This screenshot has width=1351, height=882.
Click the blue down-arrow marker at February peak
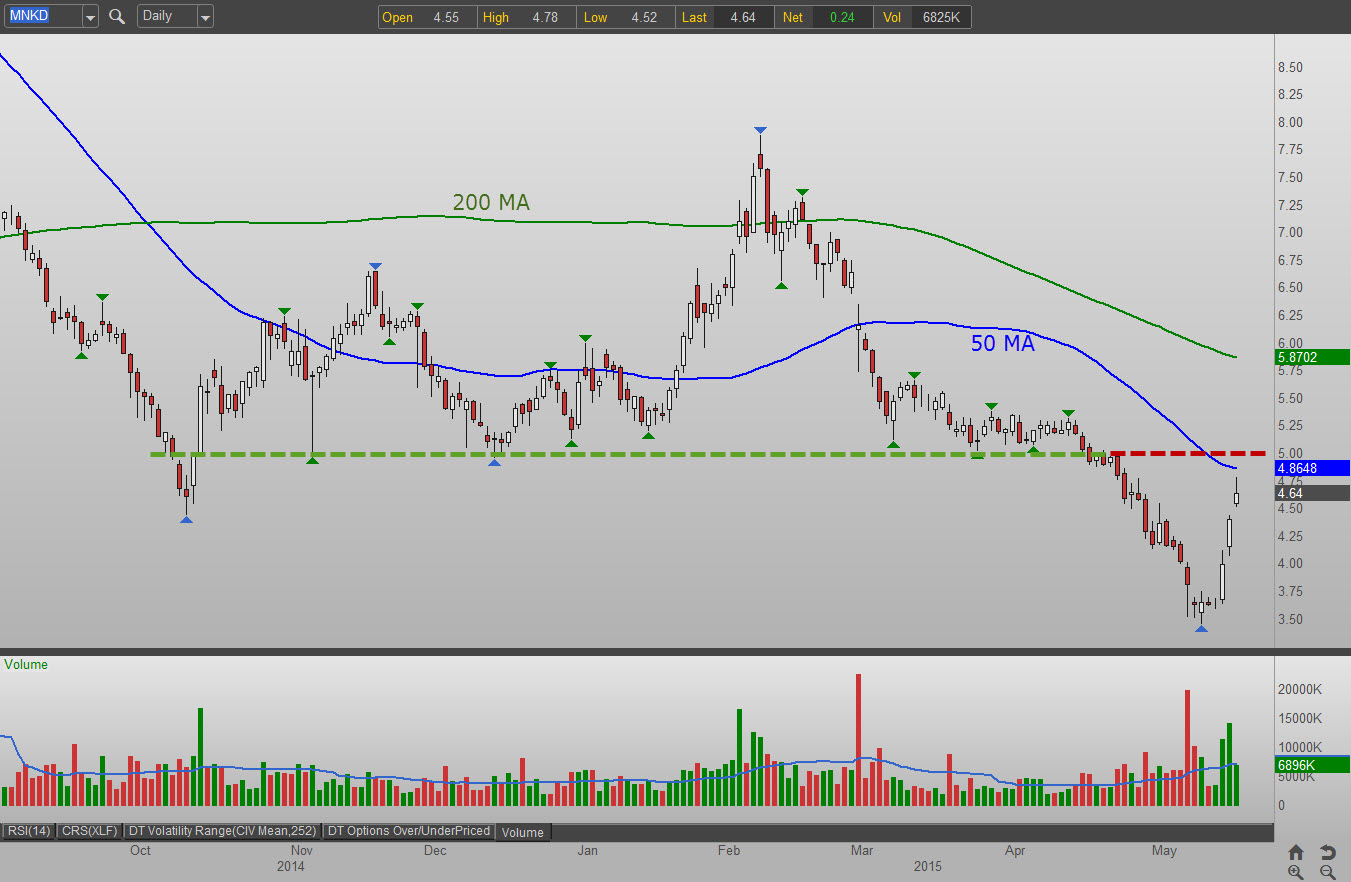[760, 129]
